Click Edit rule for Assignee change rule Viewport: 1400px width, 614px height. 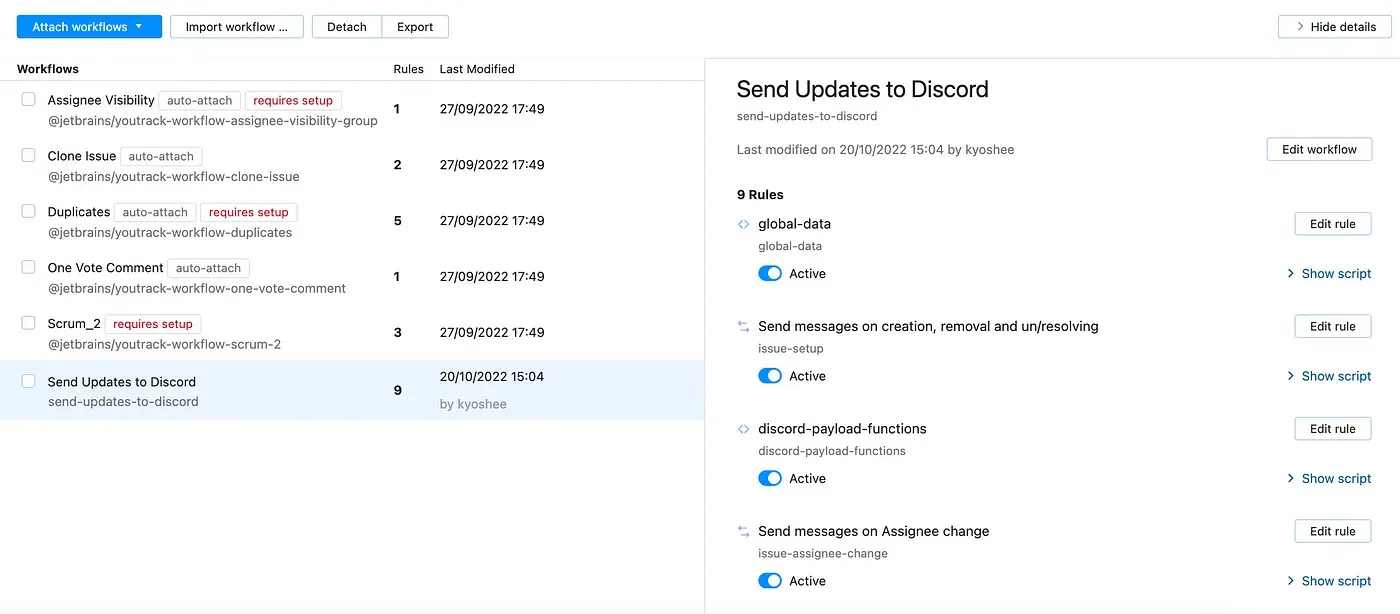[x=1333, y=531]
